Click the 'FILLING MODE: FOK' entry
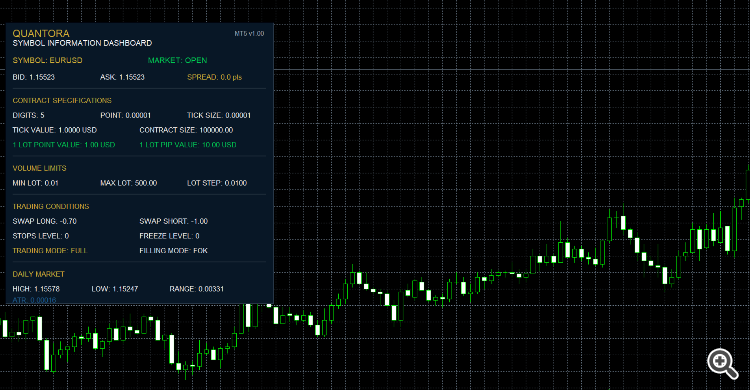 (x=173, y=251)
